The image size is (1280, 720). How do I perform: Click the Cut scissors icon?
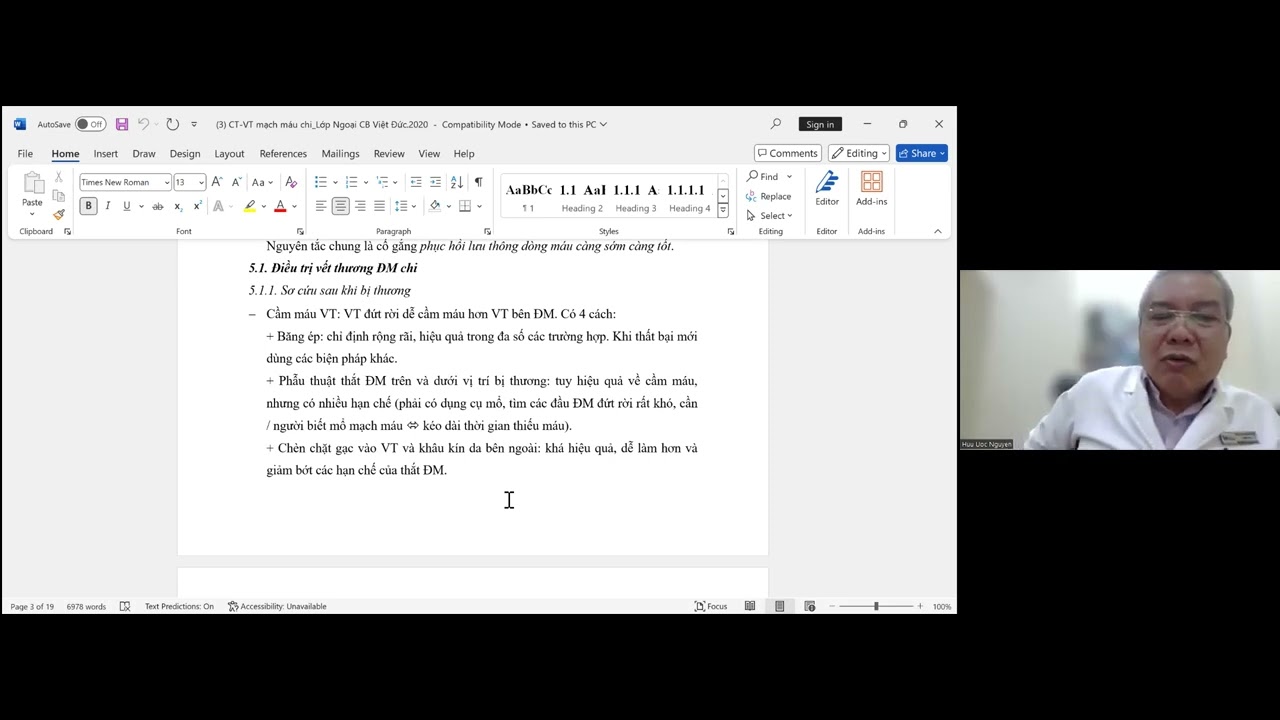point(59,176)
